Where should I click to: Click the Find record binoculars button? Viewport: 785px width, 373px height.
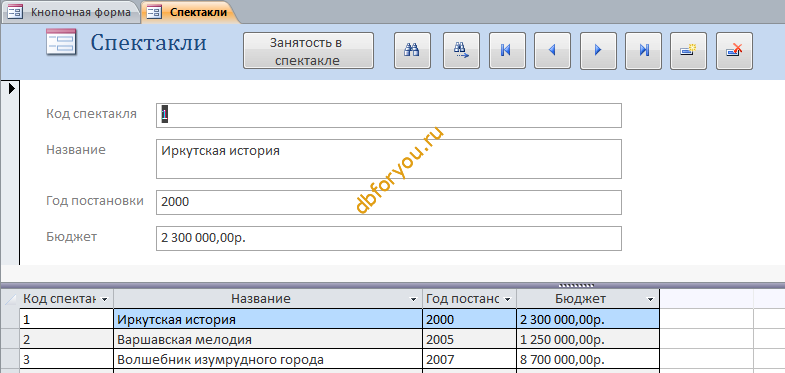pos(412,50)
